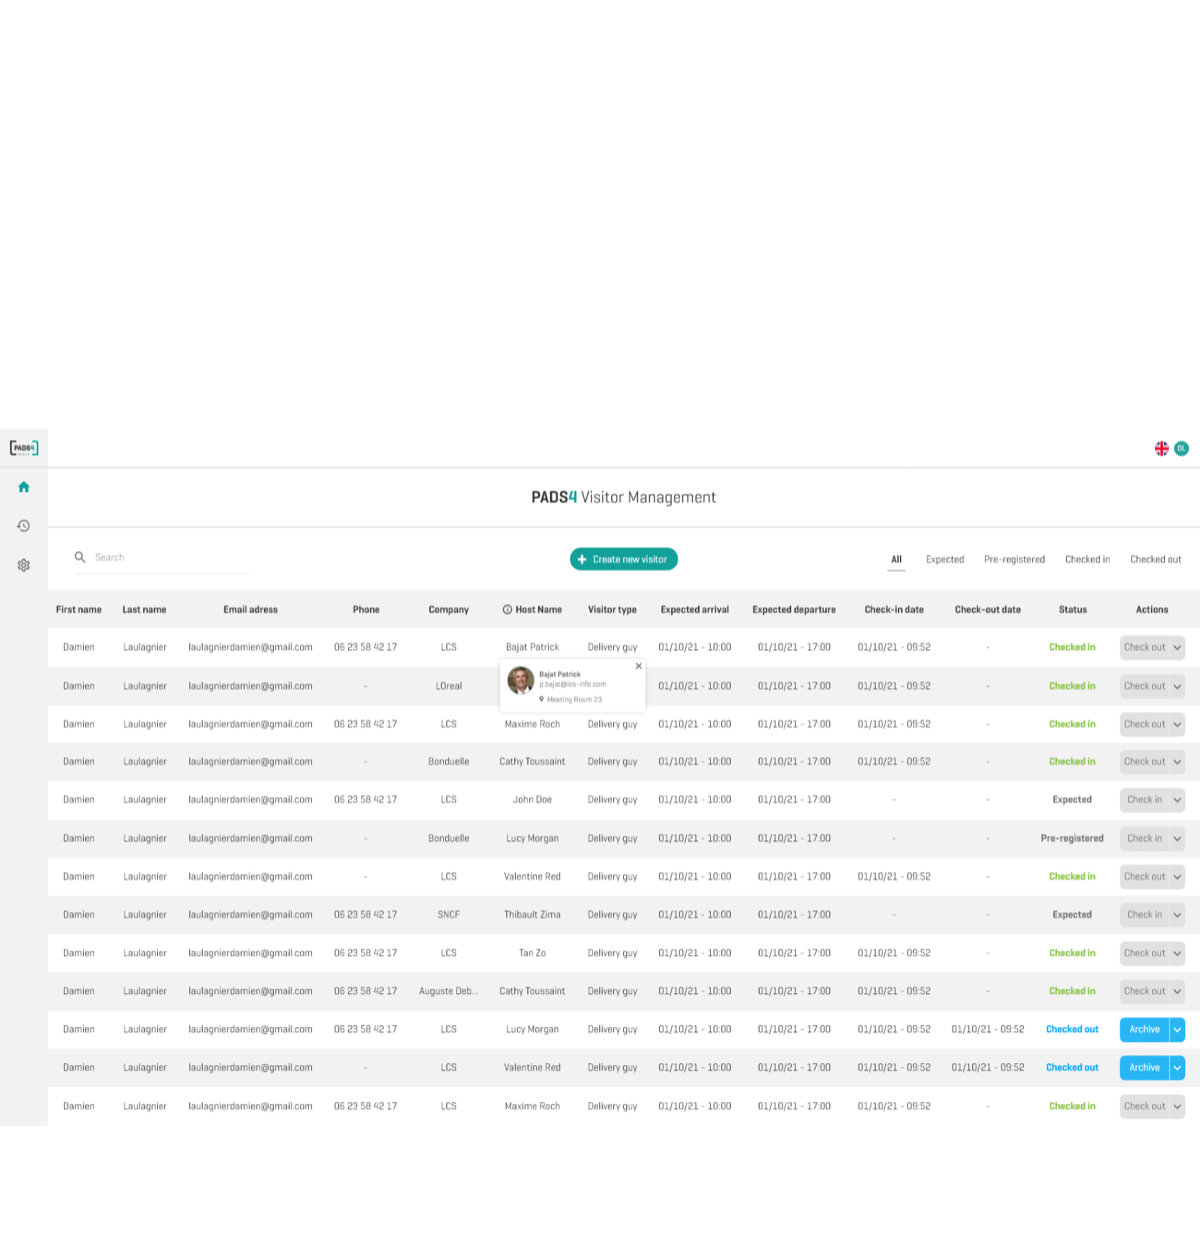Click the PADS4 logo icon

24,448
